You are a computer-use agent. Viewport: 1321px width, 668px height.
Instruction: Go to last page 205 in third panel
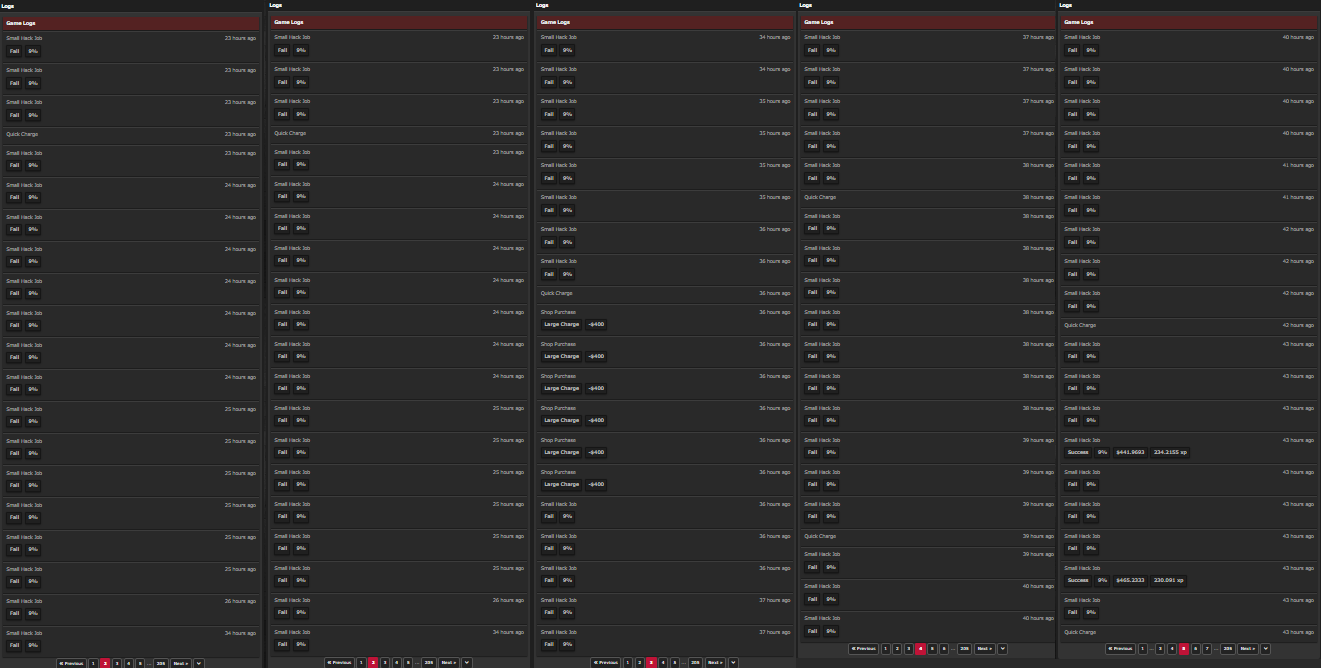click(695, 663)
